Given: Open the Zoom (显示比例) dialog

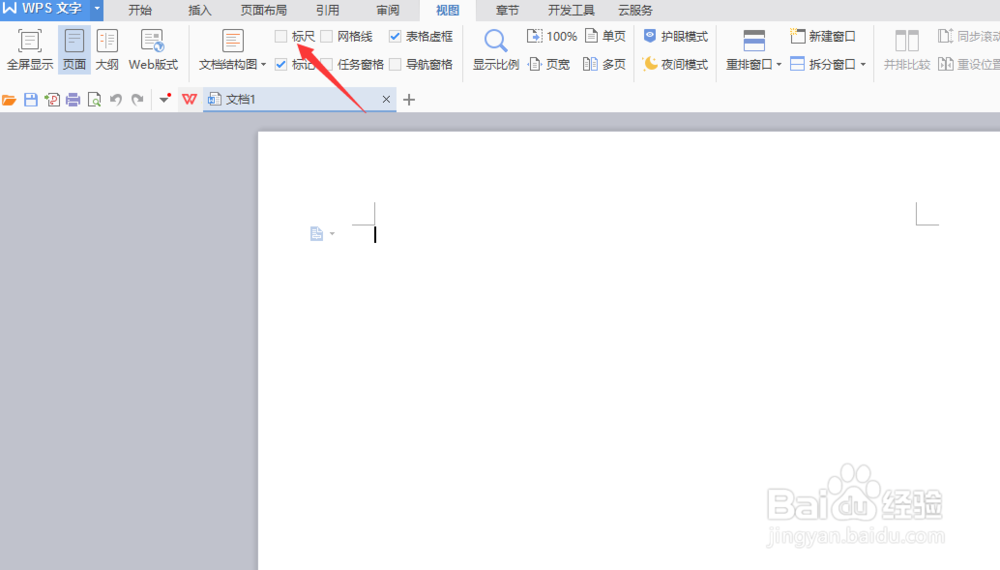Looking at the screenshot, I should (496, 50).
